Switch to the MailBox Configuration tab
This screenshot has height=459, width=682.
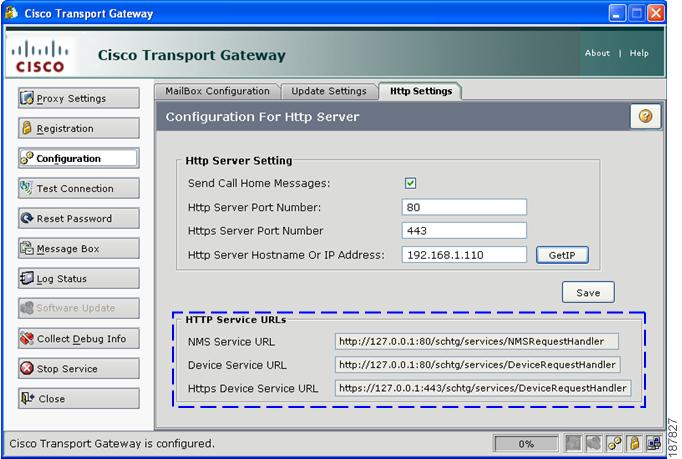click(x=217, y=91)
